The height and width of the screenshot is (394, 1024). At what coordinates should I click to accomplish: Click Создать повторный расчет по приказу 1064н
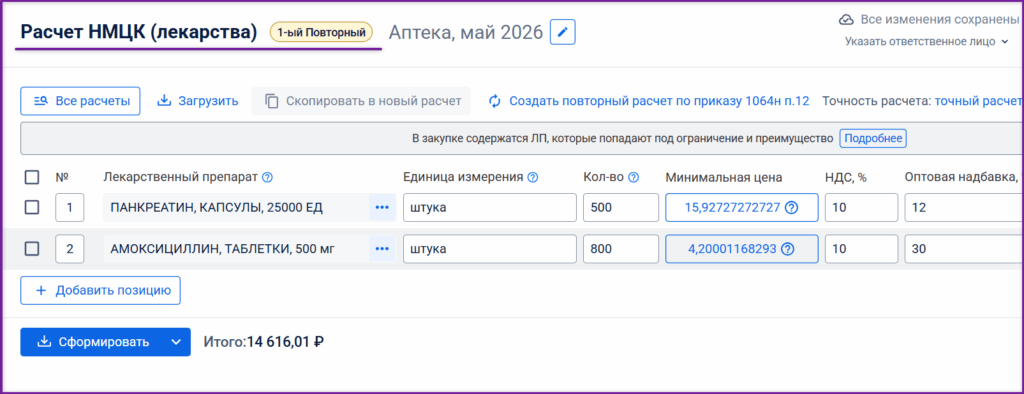649,101
